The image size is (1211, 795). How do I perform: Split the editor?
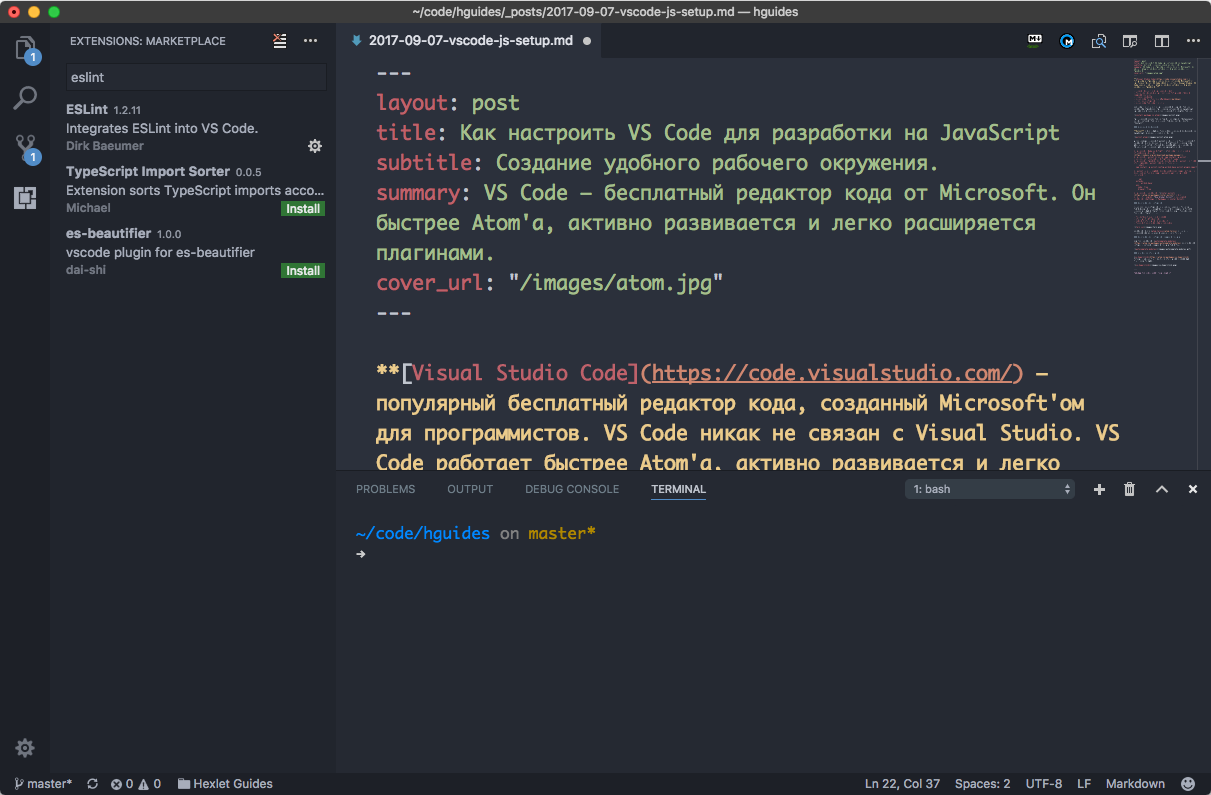point(1161,41)
